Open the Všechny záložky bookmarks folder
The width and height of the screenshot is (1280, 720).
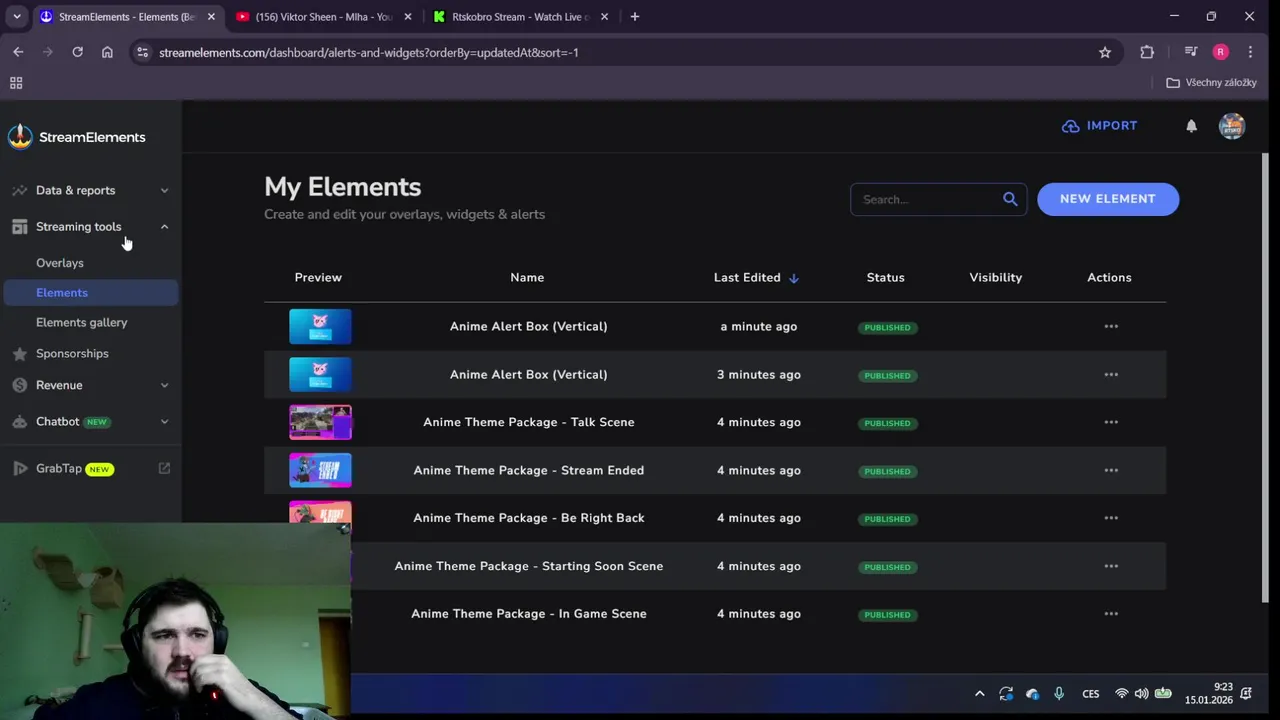pos(1211,83)
